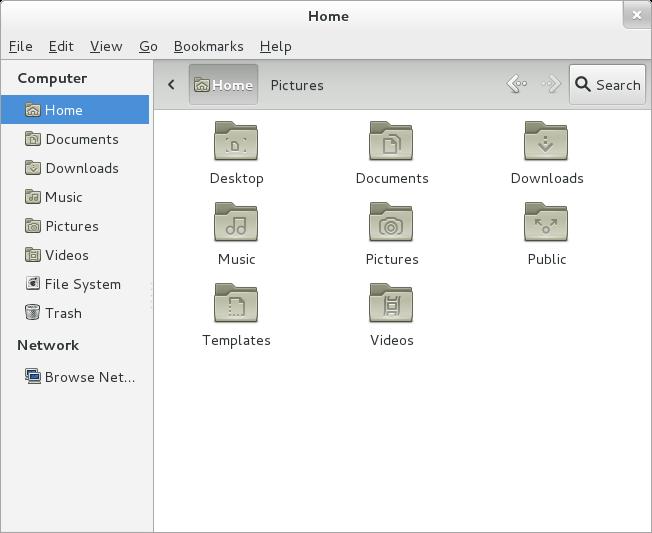This screenshot has width=652, height=533.
Task: Click the Pictures path bar button
Action: pos(297,85)
